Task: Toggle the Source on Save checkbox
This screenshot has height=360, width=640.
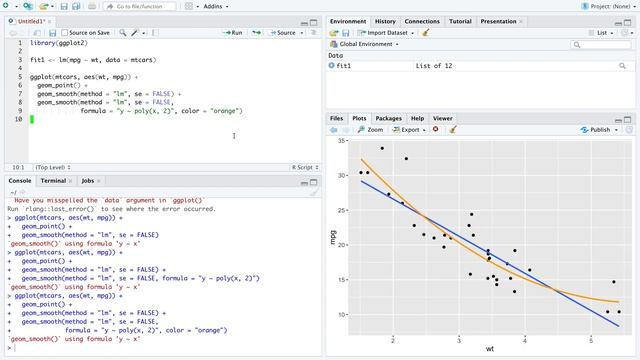Action: [x=64, y=33]
